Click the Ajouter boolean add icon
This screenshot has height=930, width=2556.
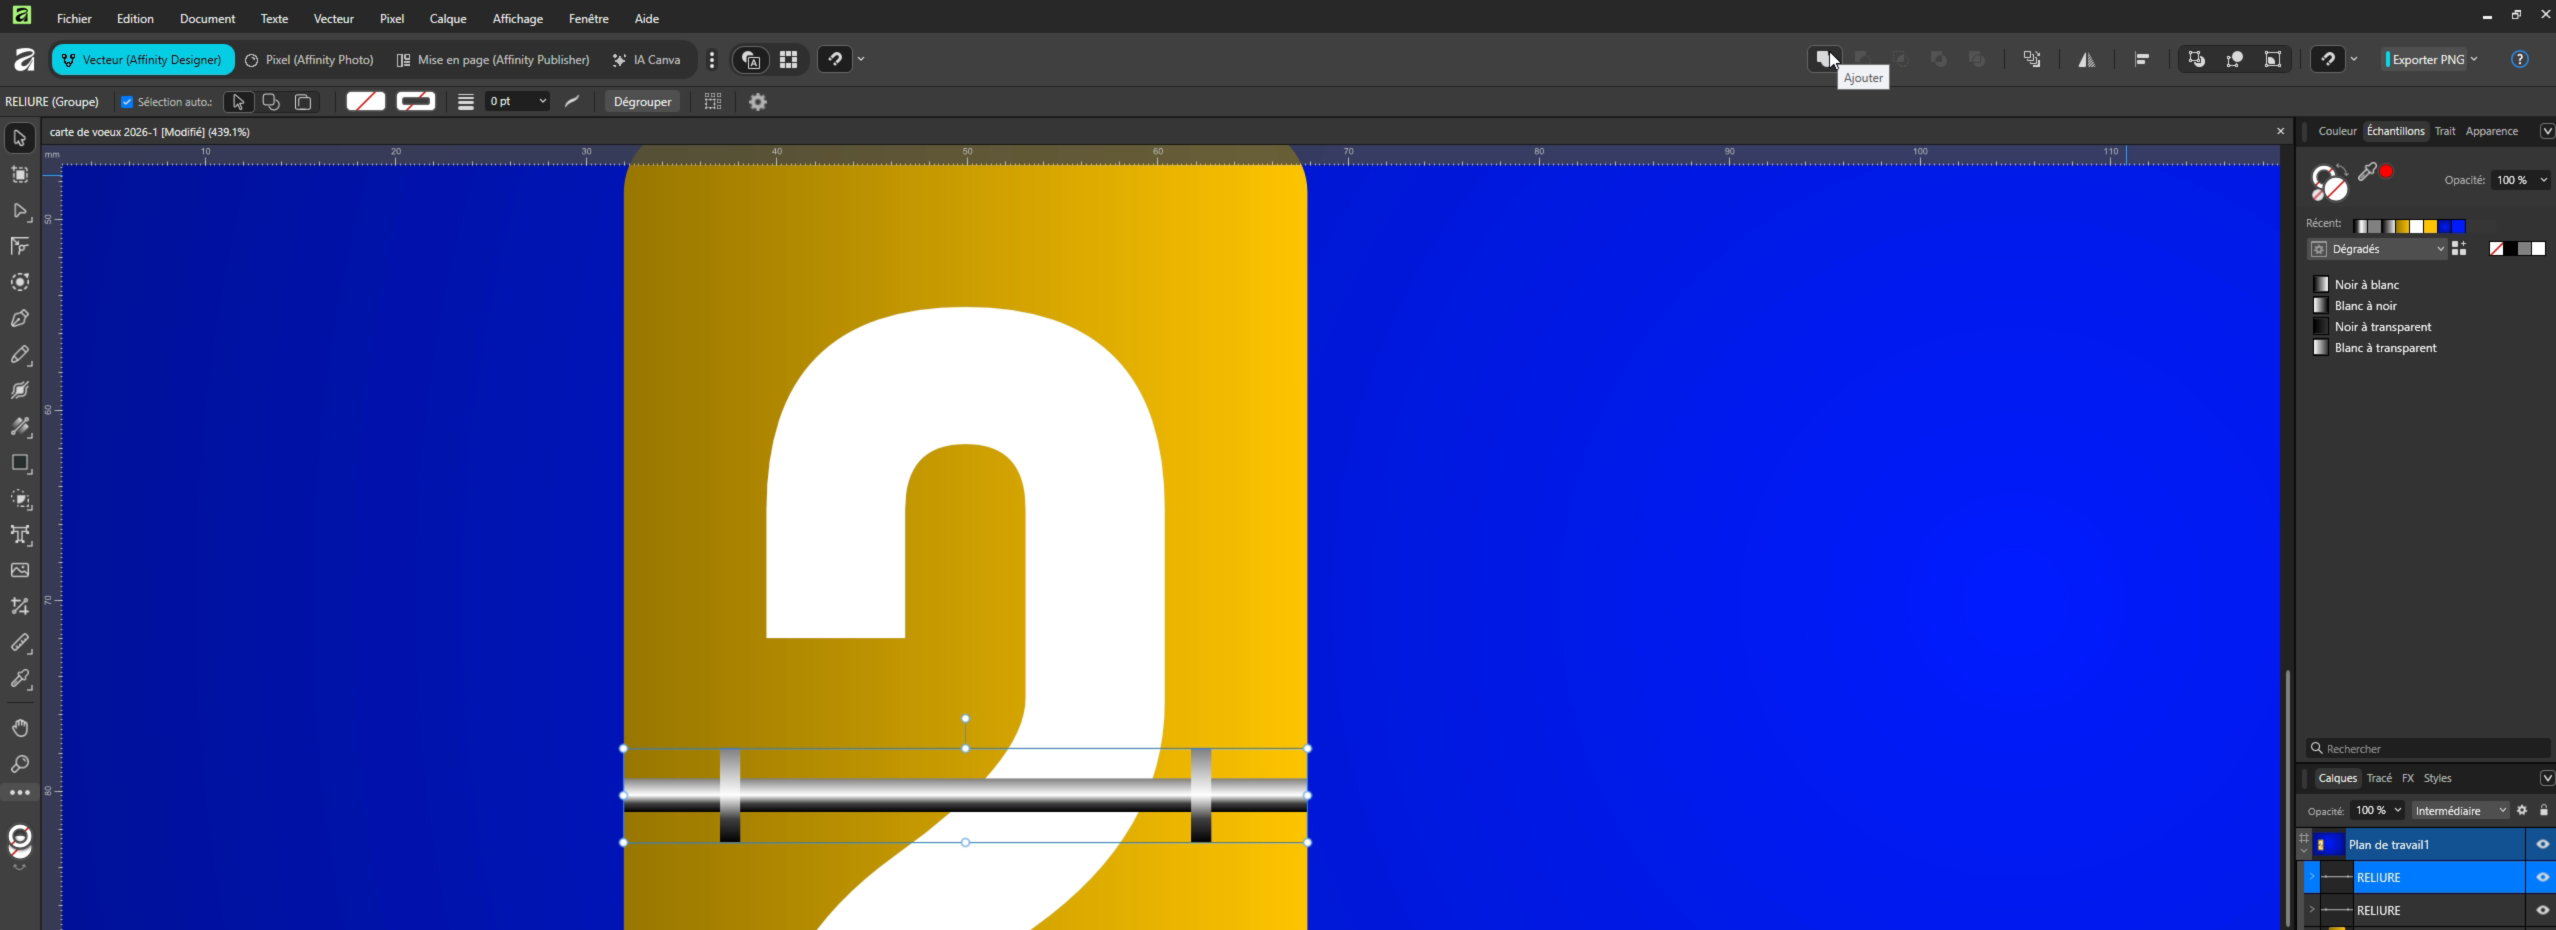[1823, 59]
